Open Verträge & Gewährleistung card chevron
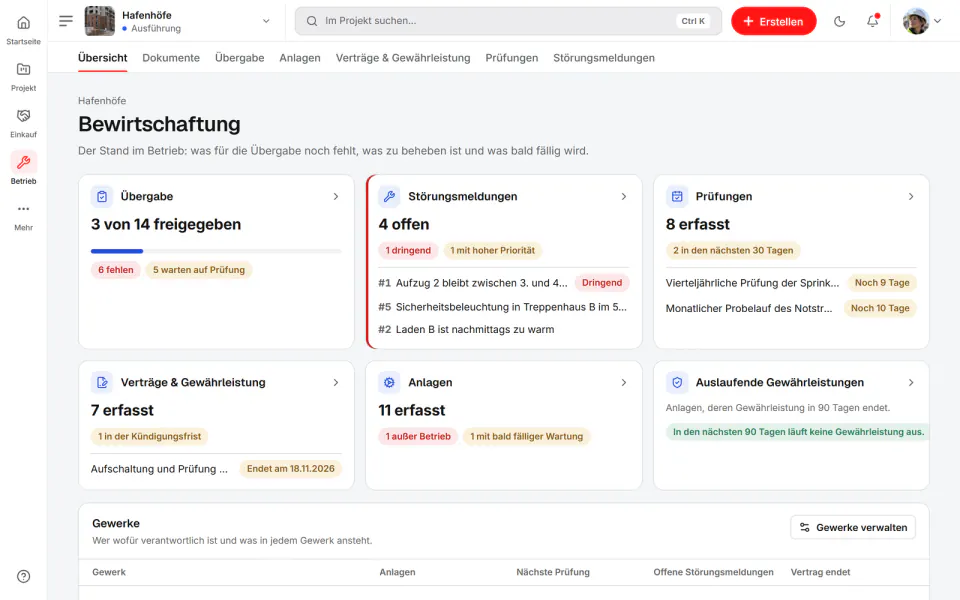The image size is (960, 600). 336,383
